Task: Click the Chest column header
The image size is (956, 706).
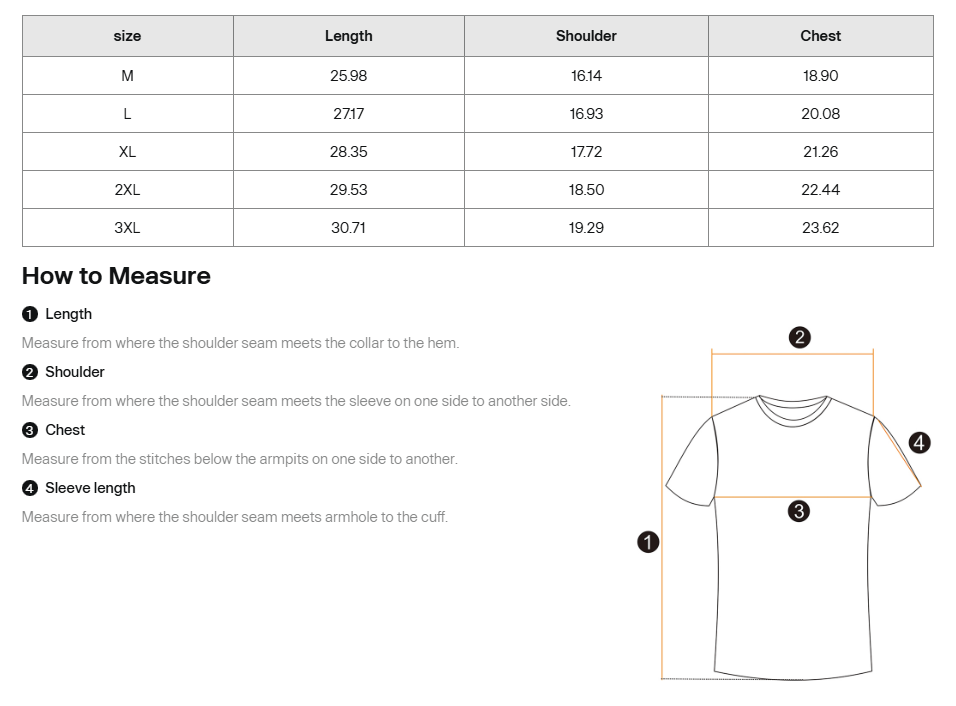Action: [820, 36]
